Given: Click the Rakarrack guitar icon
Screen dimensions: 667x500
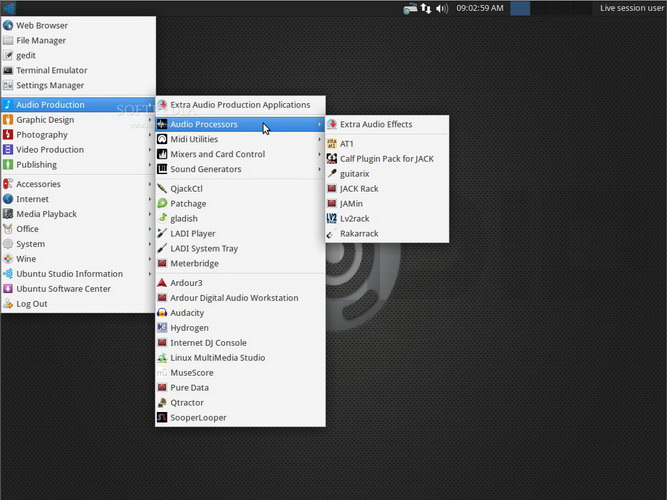Looking at the screenshot, I should [x=332, y=233].
